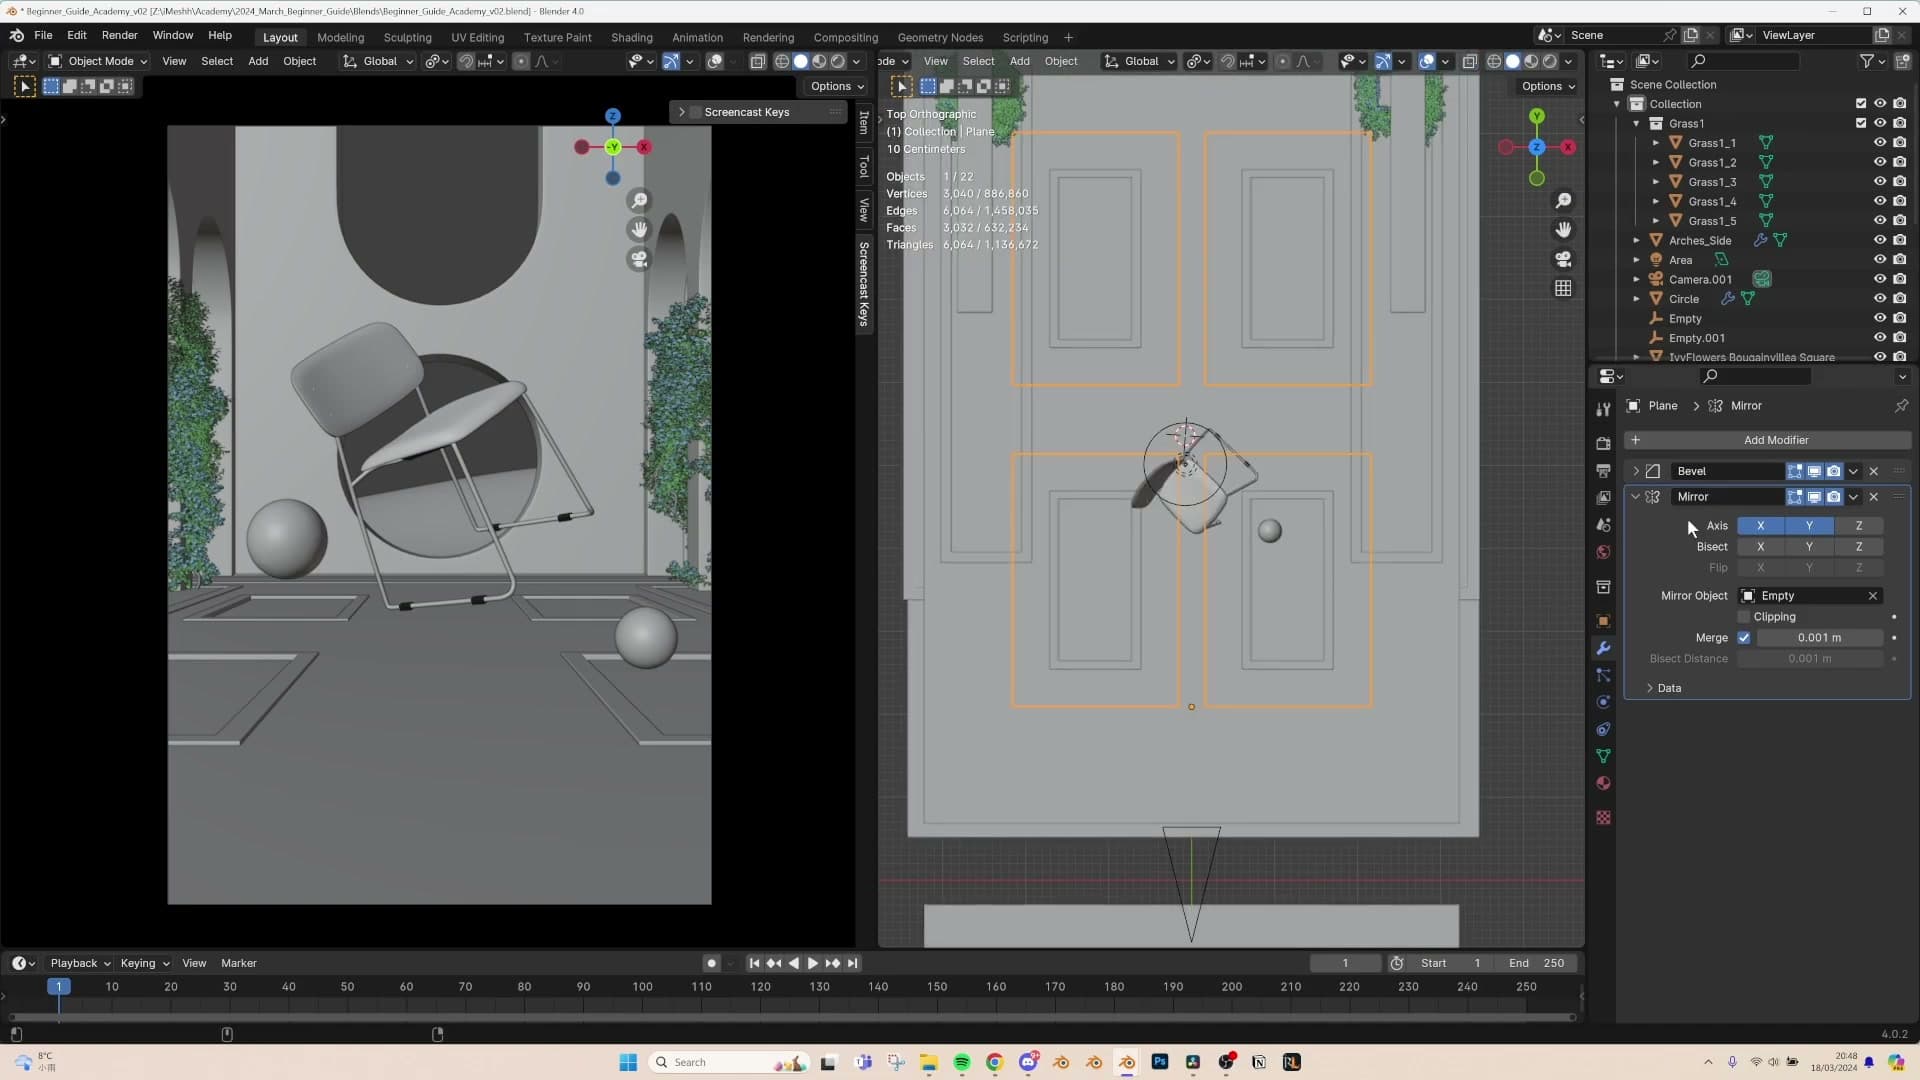Open the Object properties tab
The width and height of the screenshot is (1920, 1080).
tap(1603, 621)
